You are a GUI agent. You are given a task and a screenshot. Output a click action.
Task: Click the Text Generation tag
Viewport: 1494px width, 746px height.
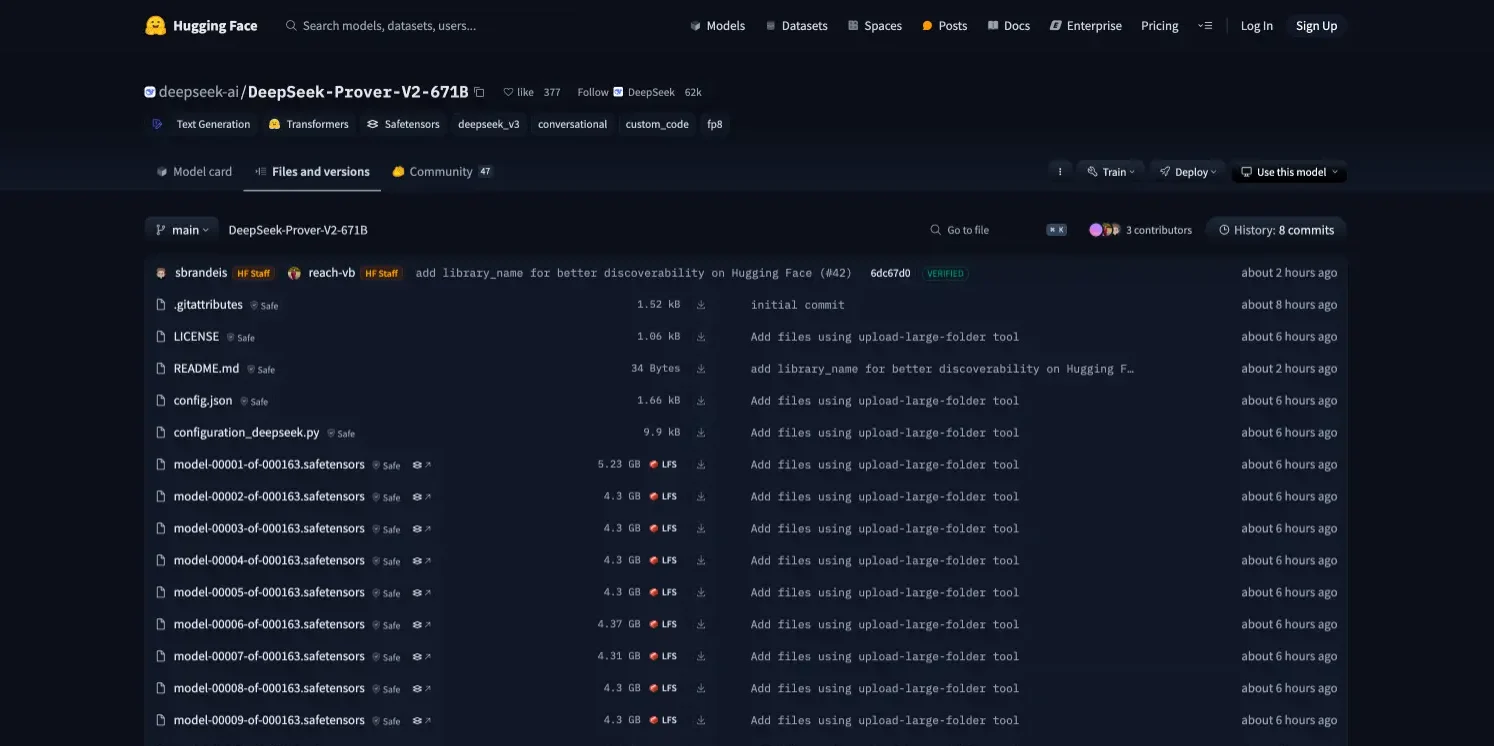201,125
